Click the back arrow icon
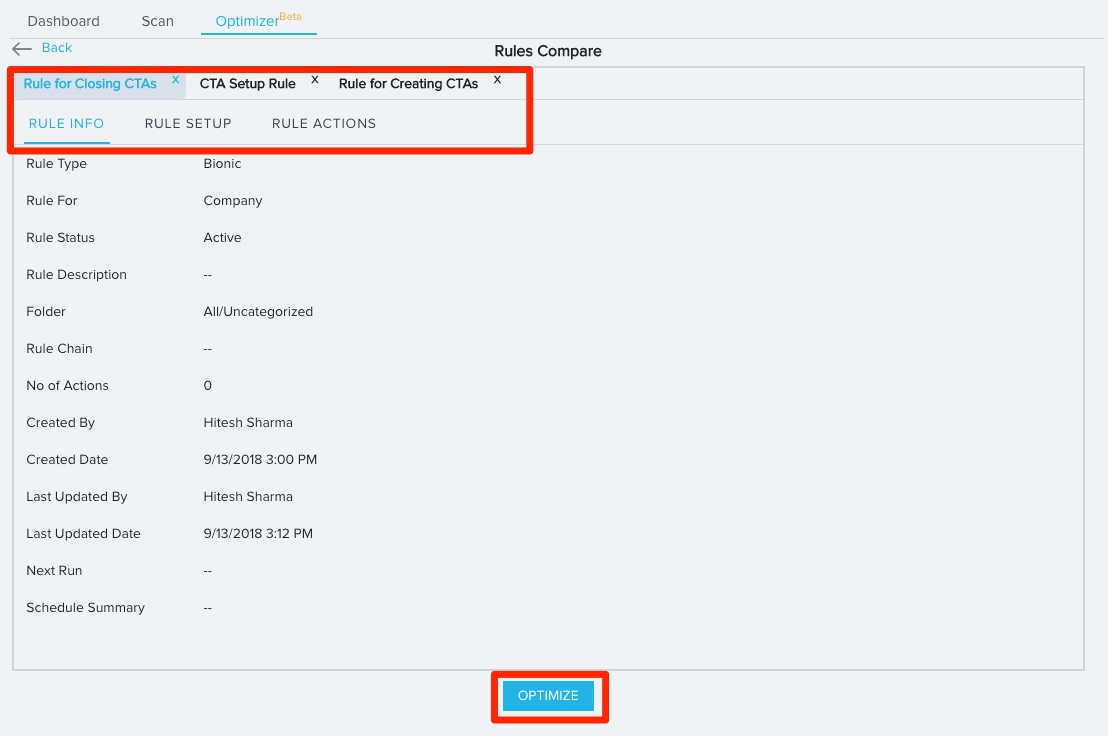Screen dimensions: 1108x736 (x=22, y=48)
